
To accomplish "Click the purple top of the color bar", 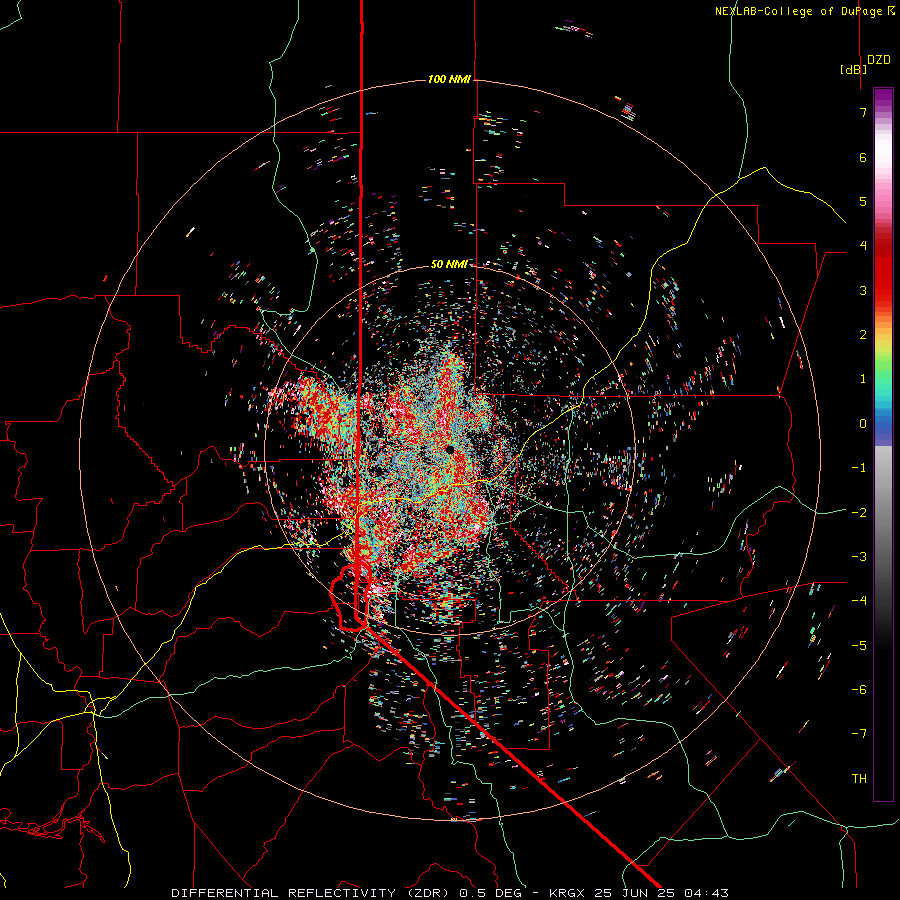I will coord(883,98).
